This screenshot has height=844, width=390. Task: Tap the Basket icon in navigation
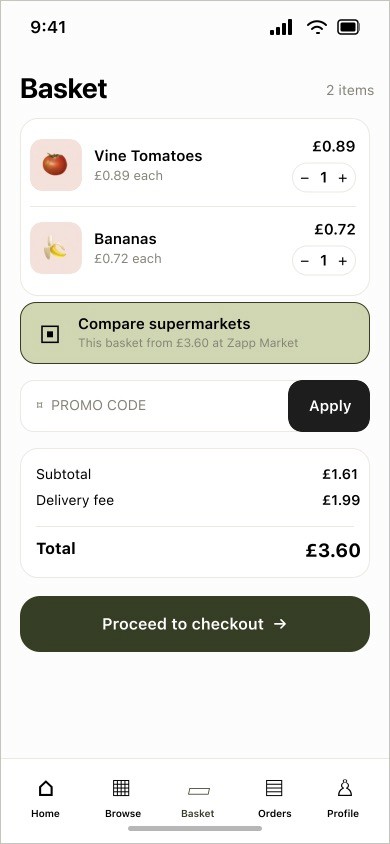click(198, 791)
